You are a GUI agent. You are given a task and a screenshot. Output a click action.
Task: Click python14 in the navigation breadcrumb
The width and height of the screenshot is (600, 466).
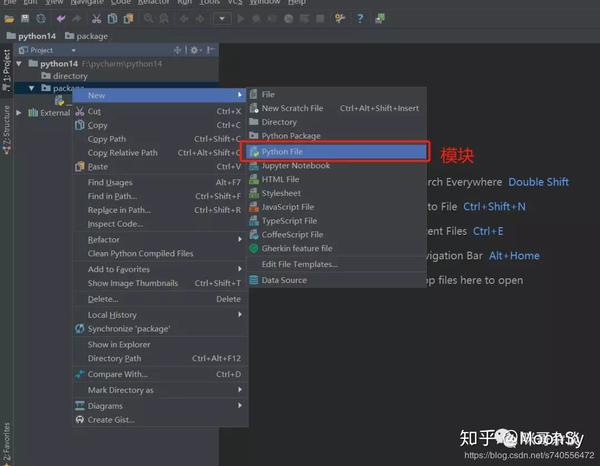coord(31,36)
